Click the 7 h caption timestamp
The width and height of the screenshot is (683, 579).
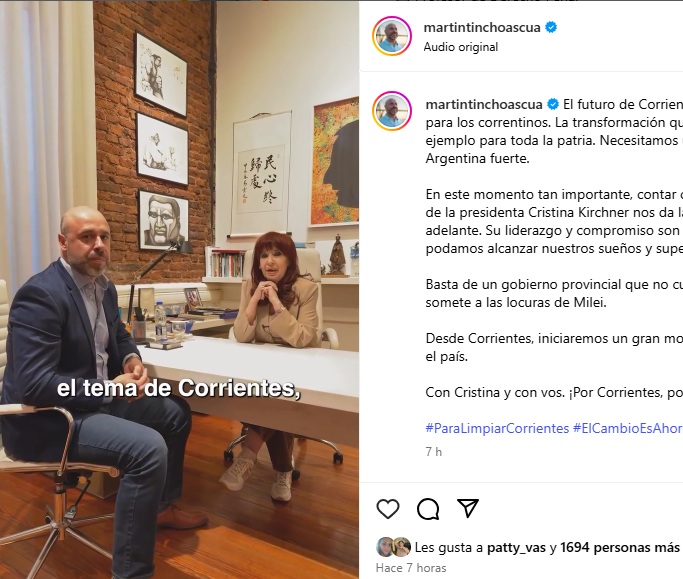tap(433, 452)
